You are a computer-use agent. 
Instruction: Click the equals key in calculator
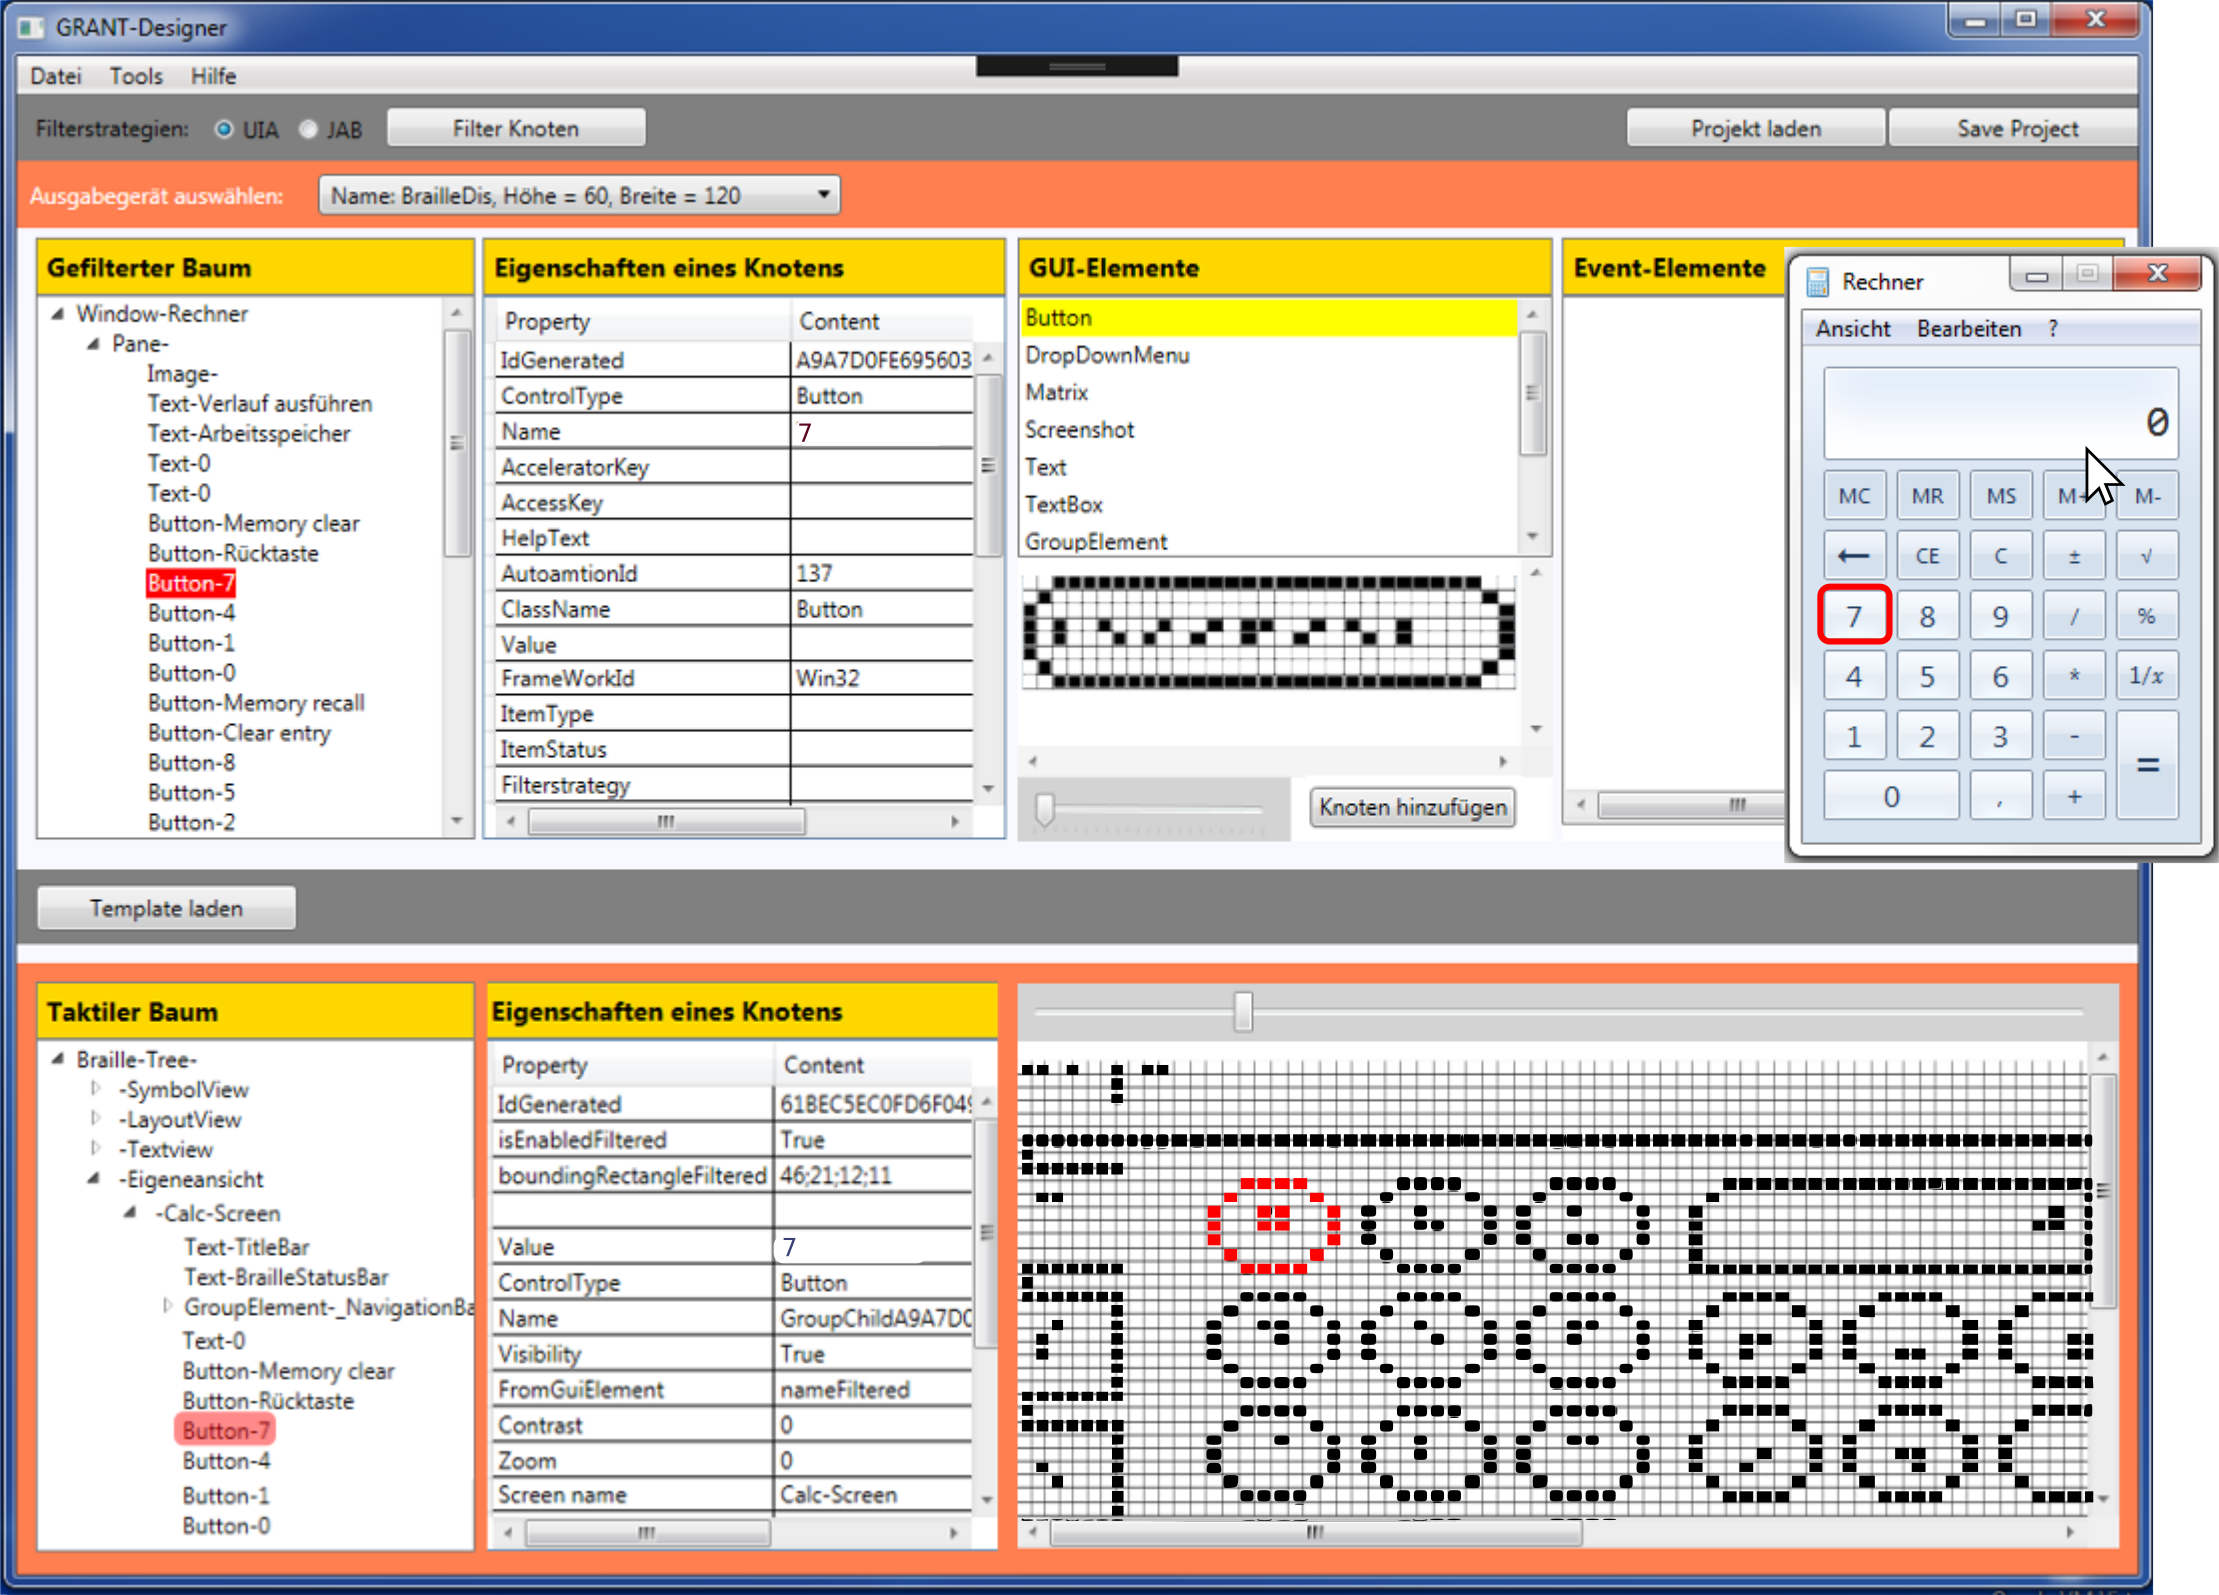(2147, 766)
